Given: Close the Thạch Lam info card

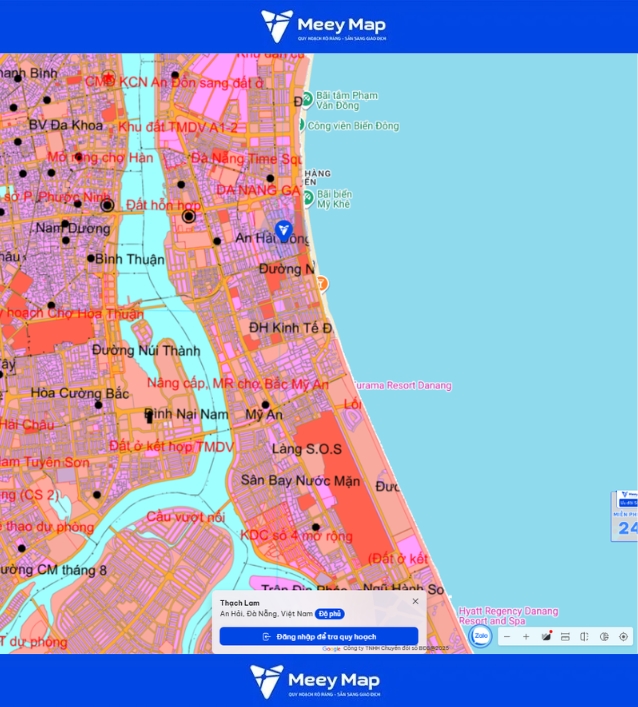Looking at the screenshot, I should click(x=415, y=601).
